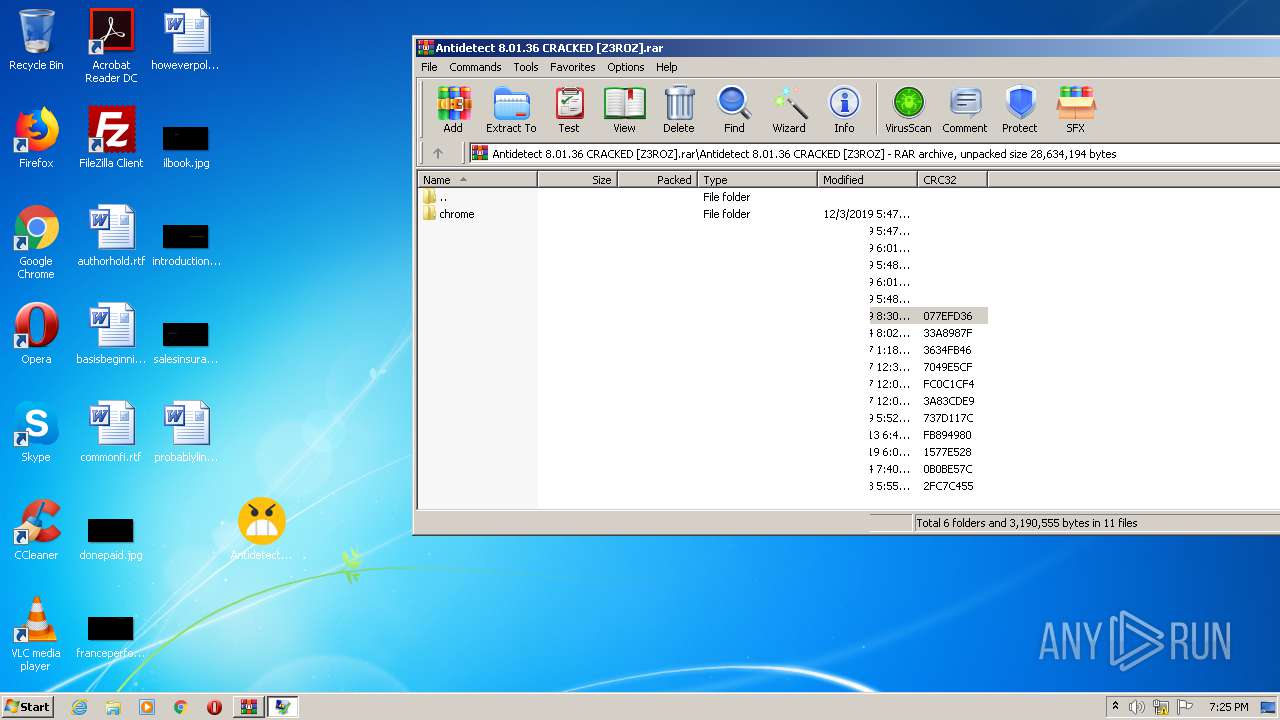Click the status bar total files text
1280x720 pixels.
1026,523
